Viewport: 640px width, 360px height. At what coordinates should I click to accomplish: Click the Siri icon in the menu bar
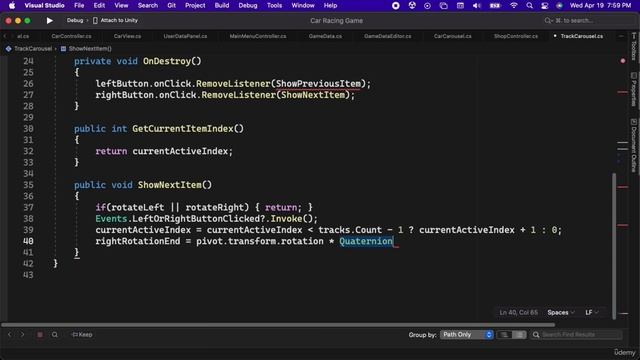(x=560, y=5)
